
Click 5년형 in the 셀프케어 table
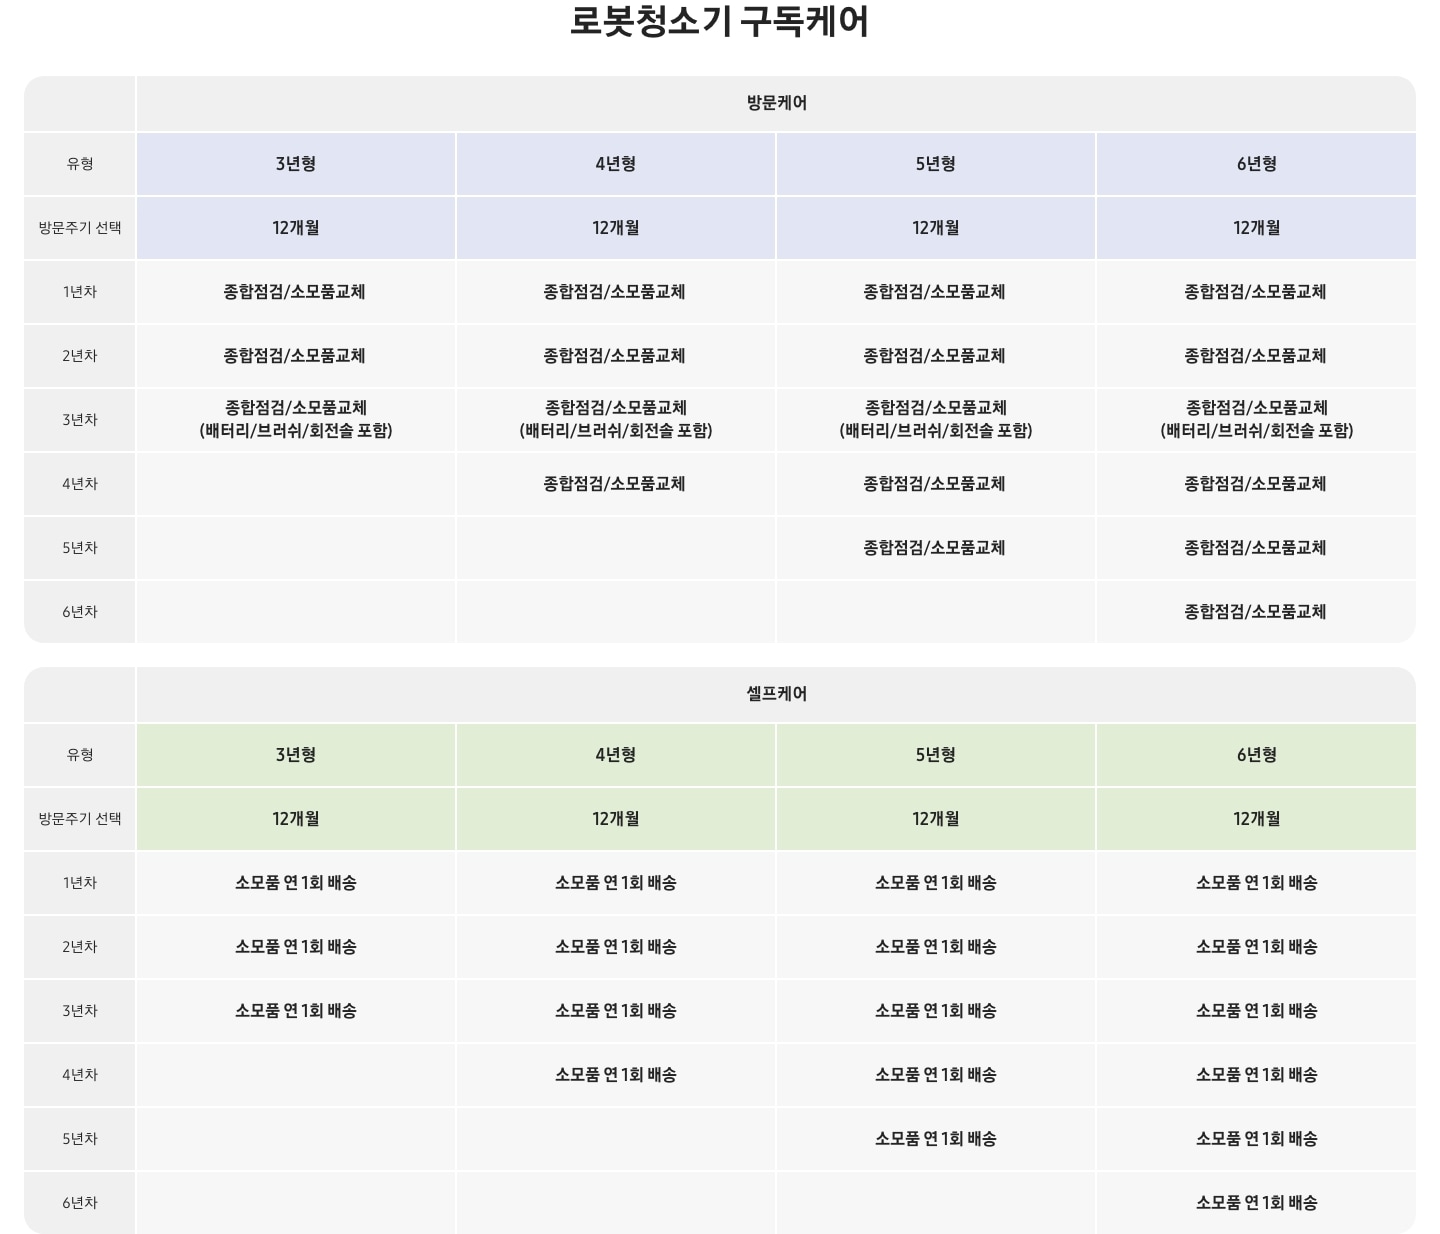pyautogui.click(x=936, y=755)
